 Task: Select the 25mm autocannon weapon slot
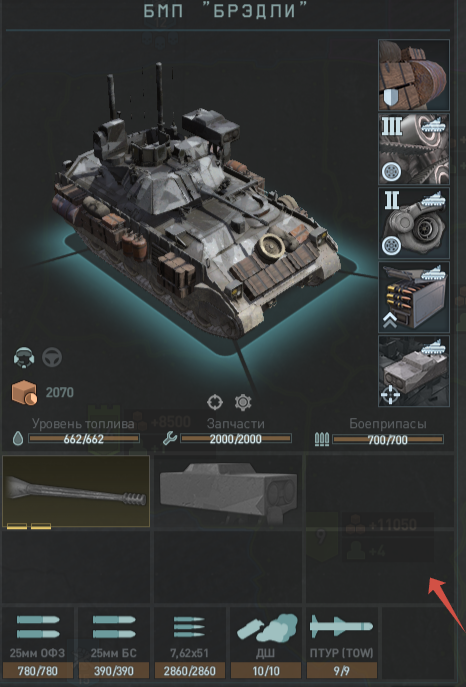pos(76,491)
